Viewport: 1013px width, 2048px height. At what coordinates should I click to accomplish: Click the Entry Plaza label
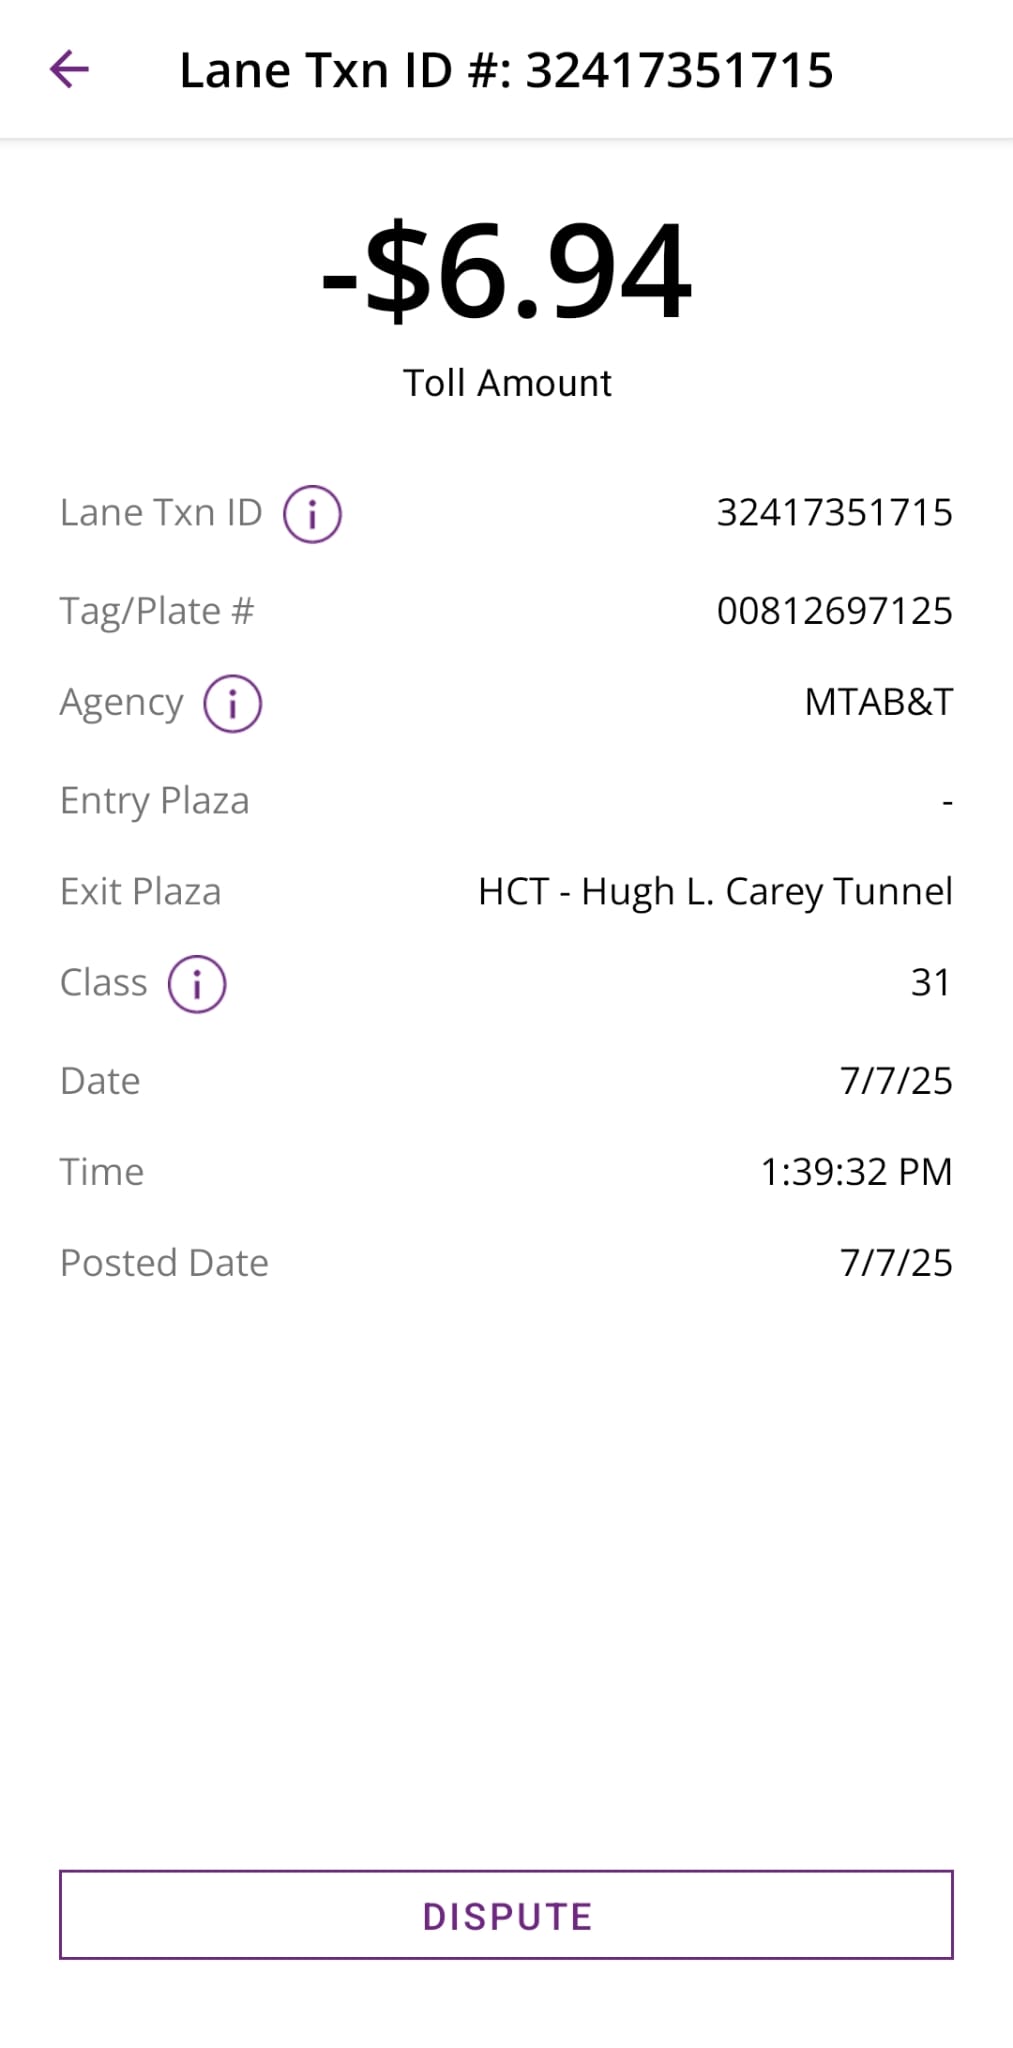(154, 801)
